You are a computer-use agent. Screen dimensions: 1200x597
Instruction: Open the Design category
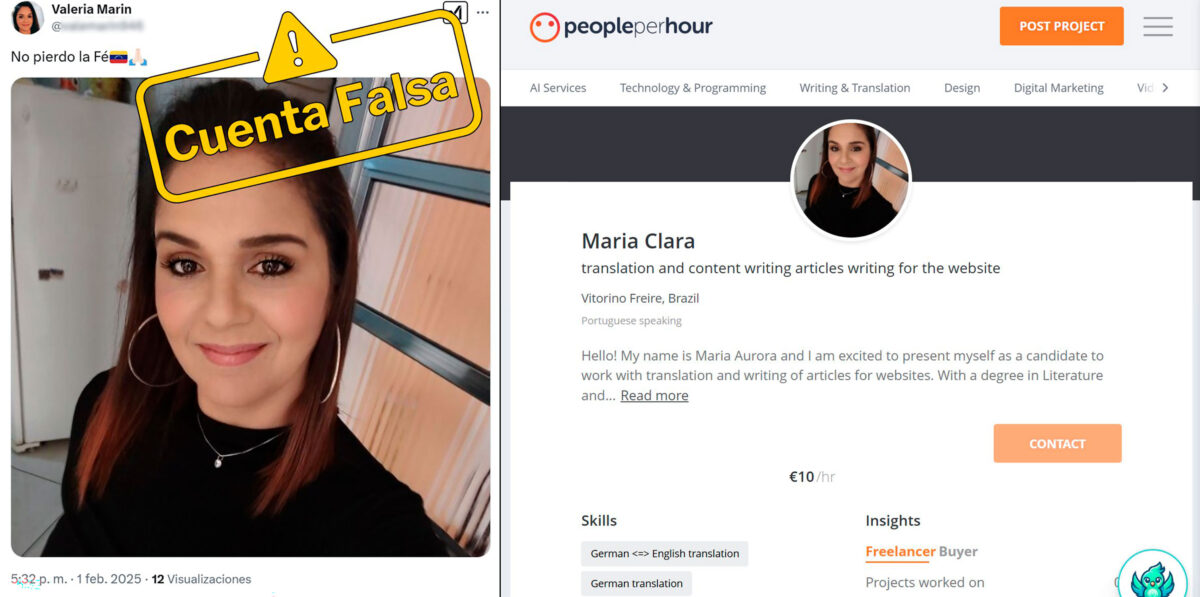coord(962,88)
